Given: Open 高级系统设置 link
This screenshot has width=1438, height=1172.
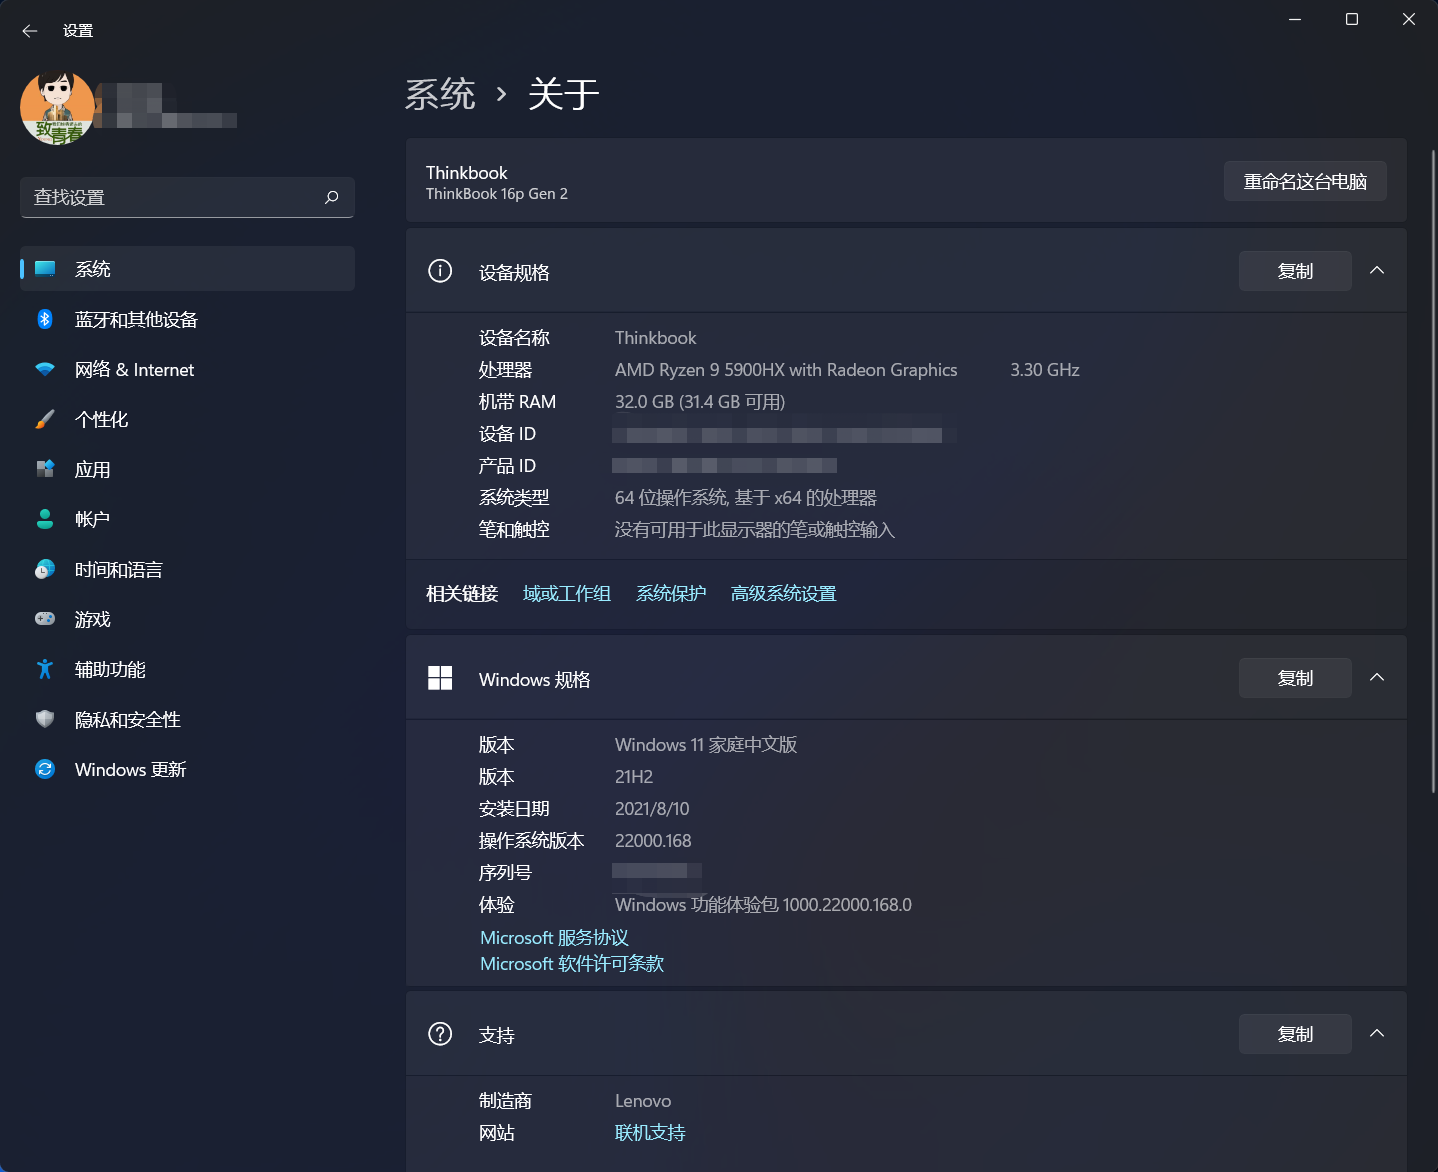Looking at the screenshot, I should (783, 594).
